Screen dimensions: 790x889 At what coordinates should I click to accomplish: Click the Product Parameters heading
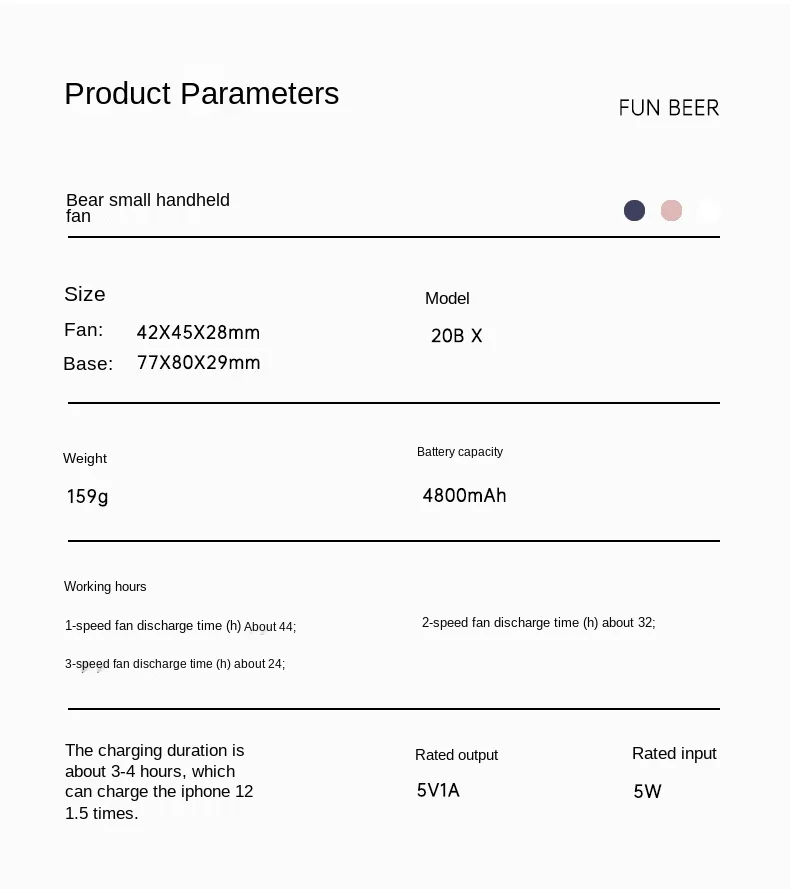tap(201, 94)
